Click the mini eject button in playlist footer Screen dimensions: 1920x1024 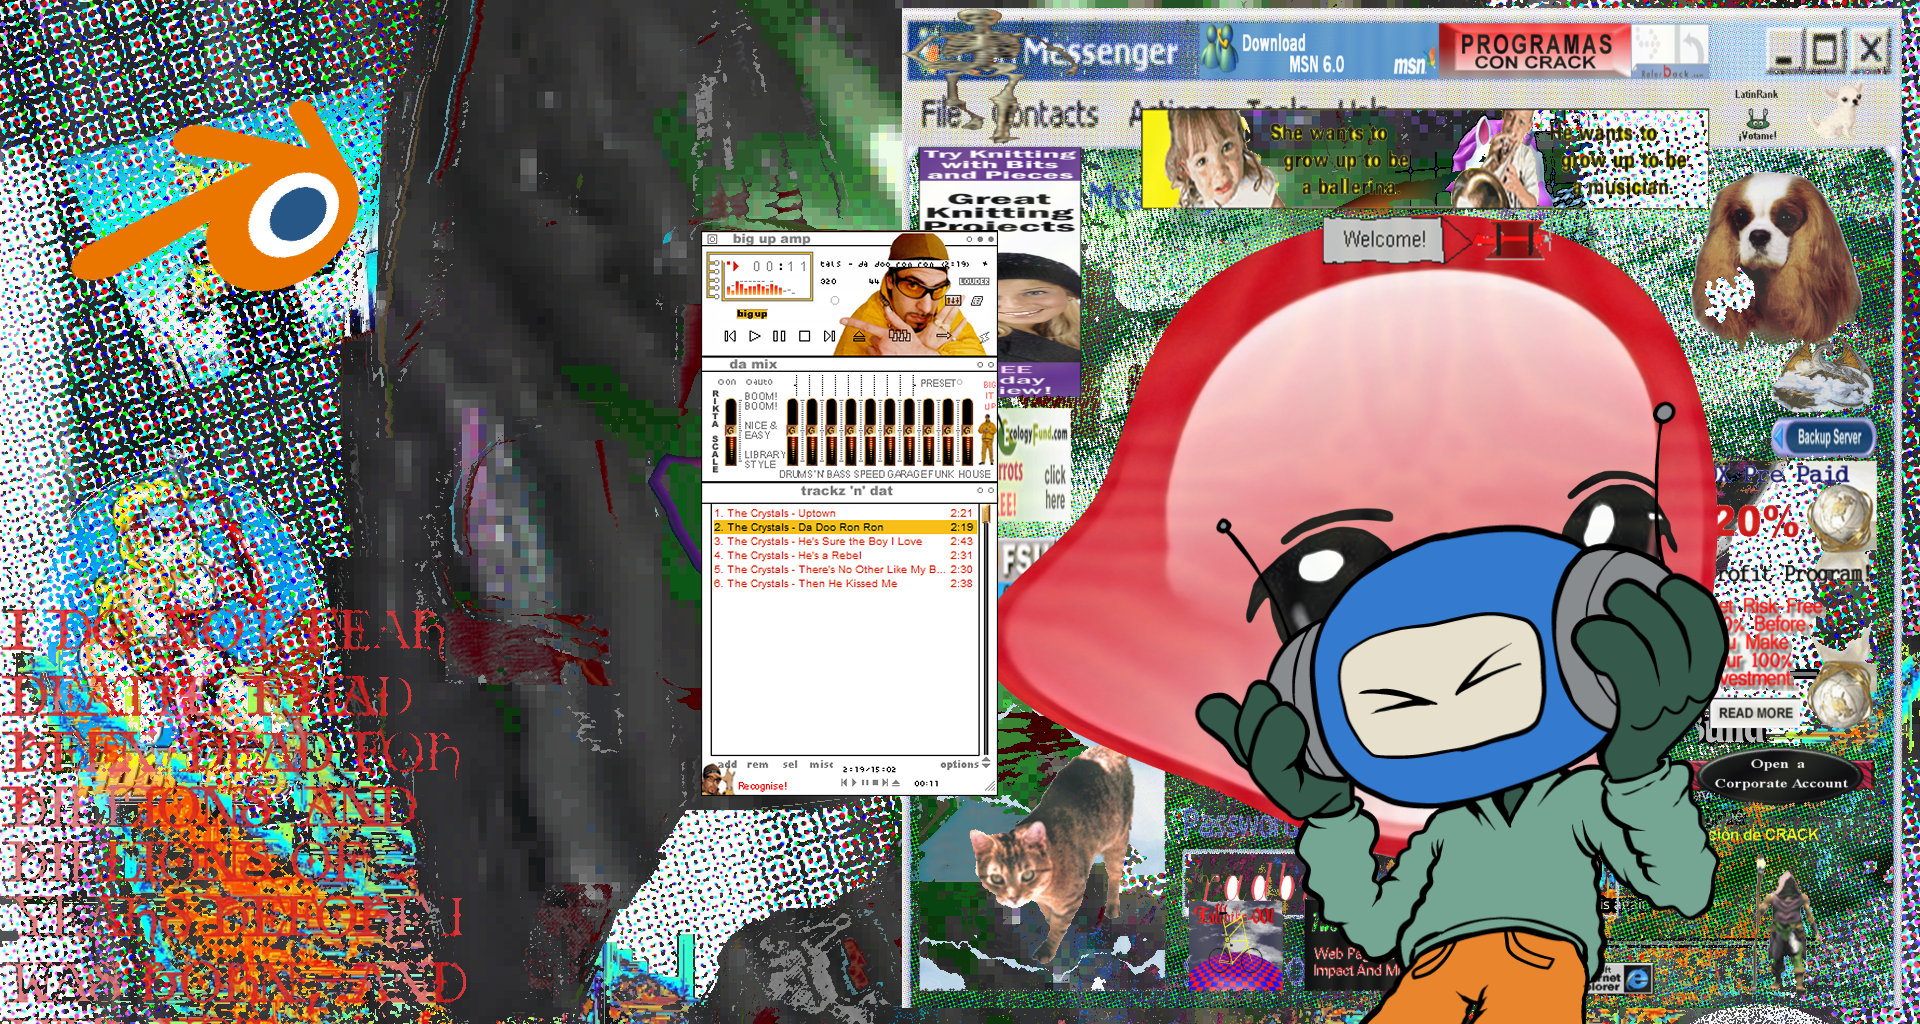tap(895, 783)
